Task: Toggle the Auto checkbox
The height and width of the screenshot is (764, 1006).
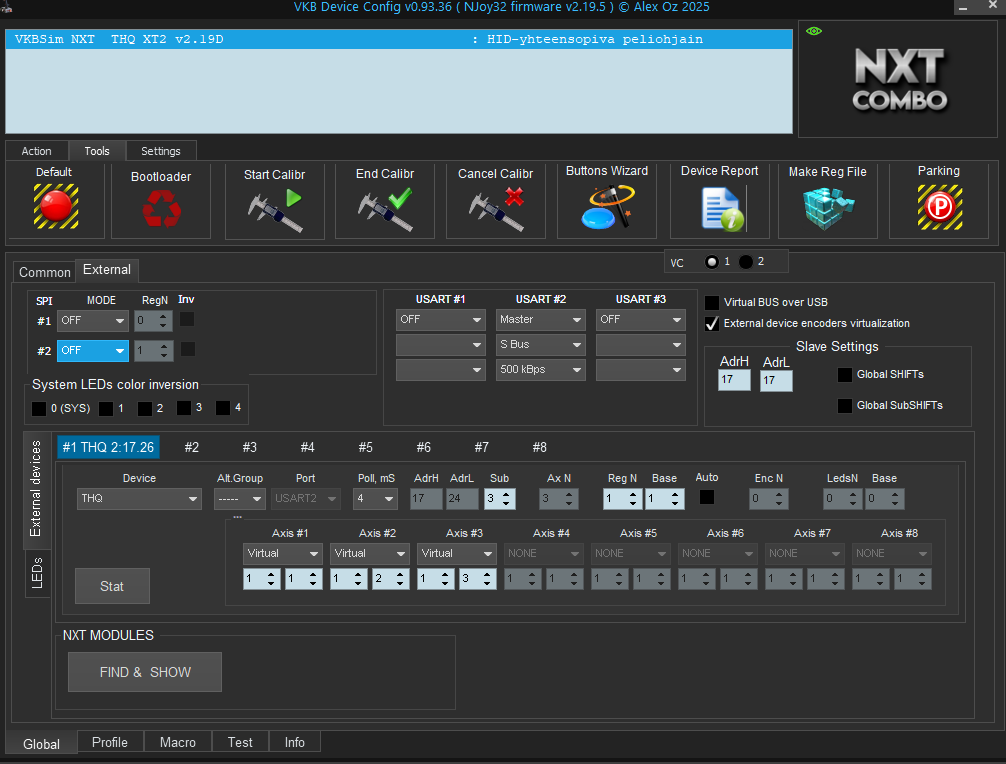Action: [706, 497]
